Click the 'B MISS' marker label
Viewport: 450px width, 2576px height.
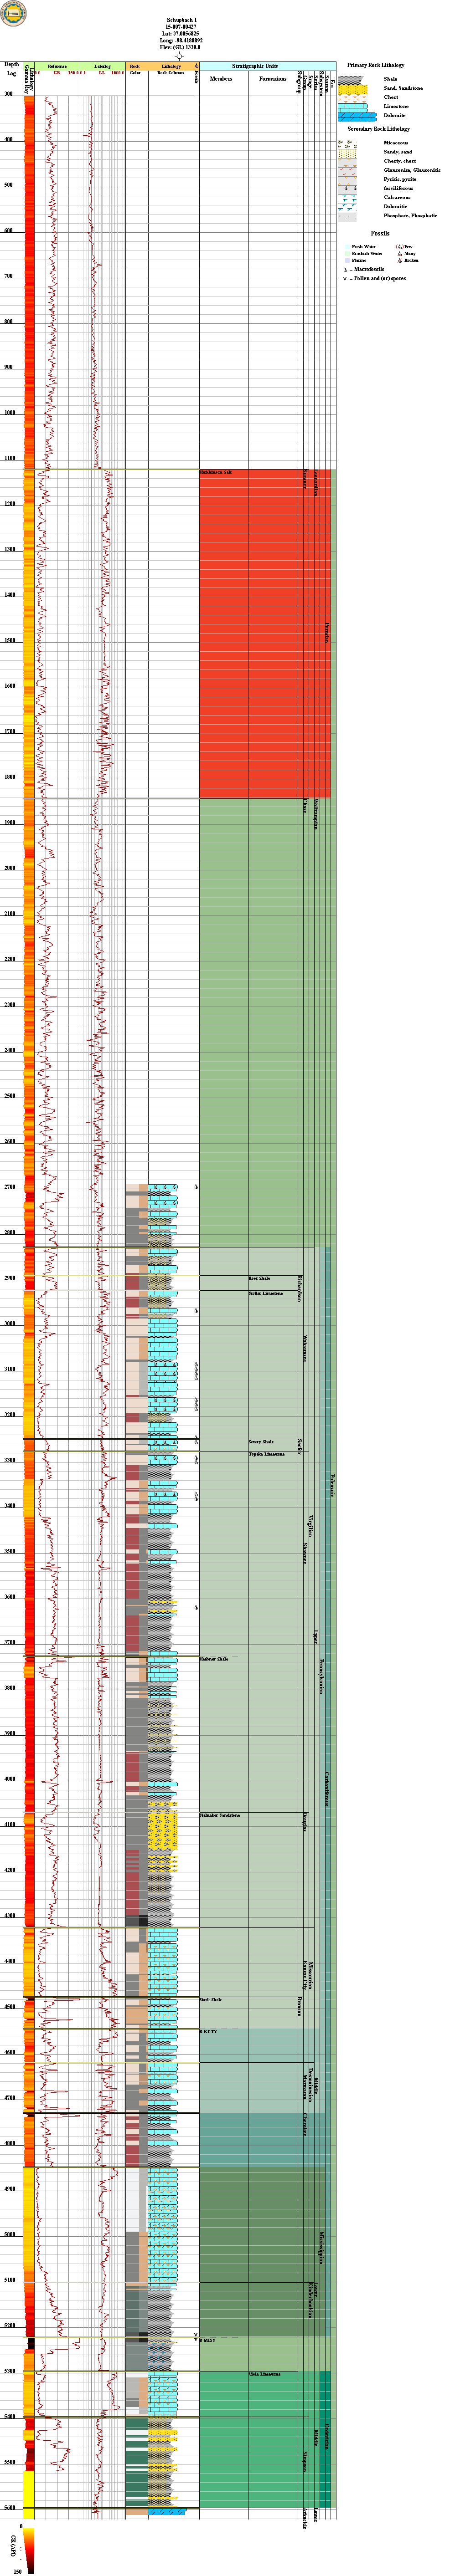207,2341
